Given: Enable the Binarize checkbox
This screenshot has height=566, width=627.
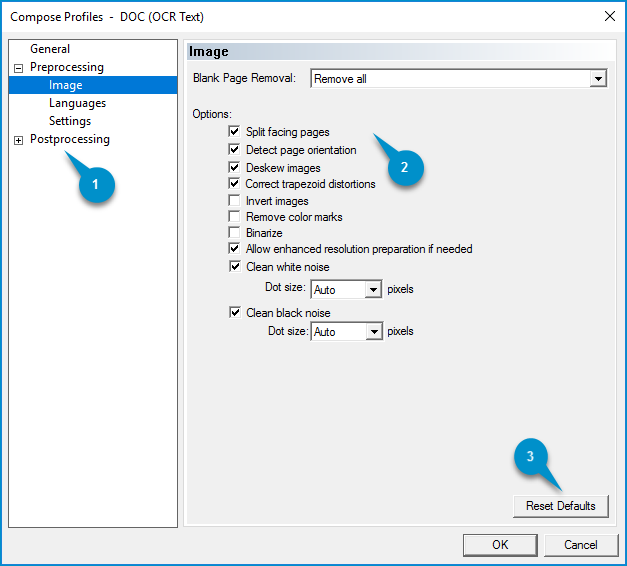Looking at the screenshot, I should click(x=234, y=232).
